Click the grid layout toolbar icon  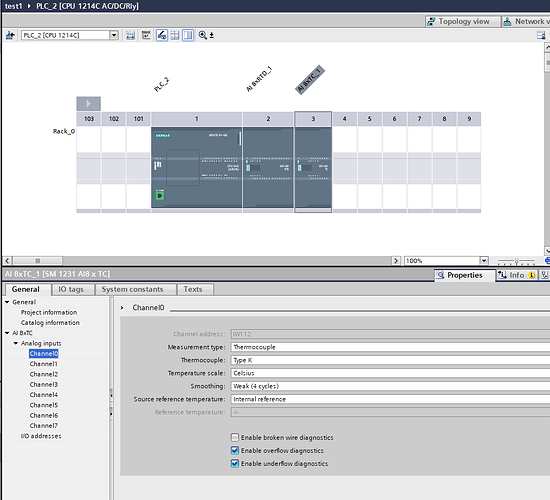point(175,35)
